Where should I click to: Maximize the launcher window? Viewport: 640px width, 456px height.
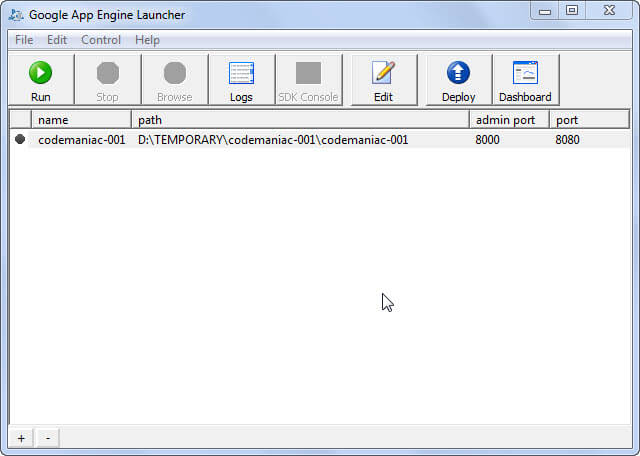pyautogui.click(x=572, y=11)
